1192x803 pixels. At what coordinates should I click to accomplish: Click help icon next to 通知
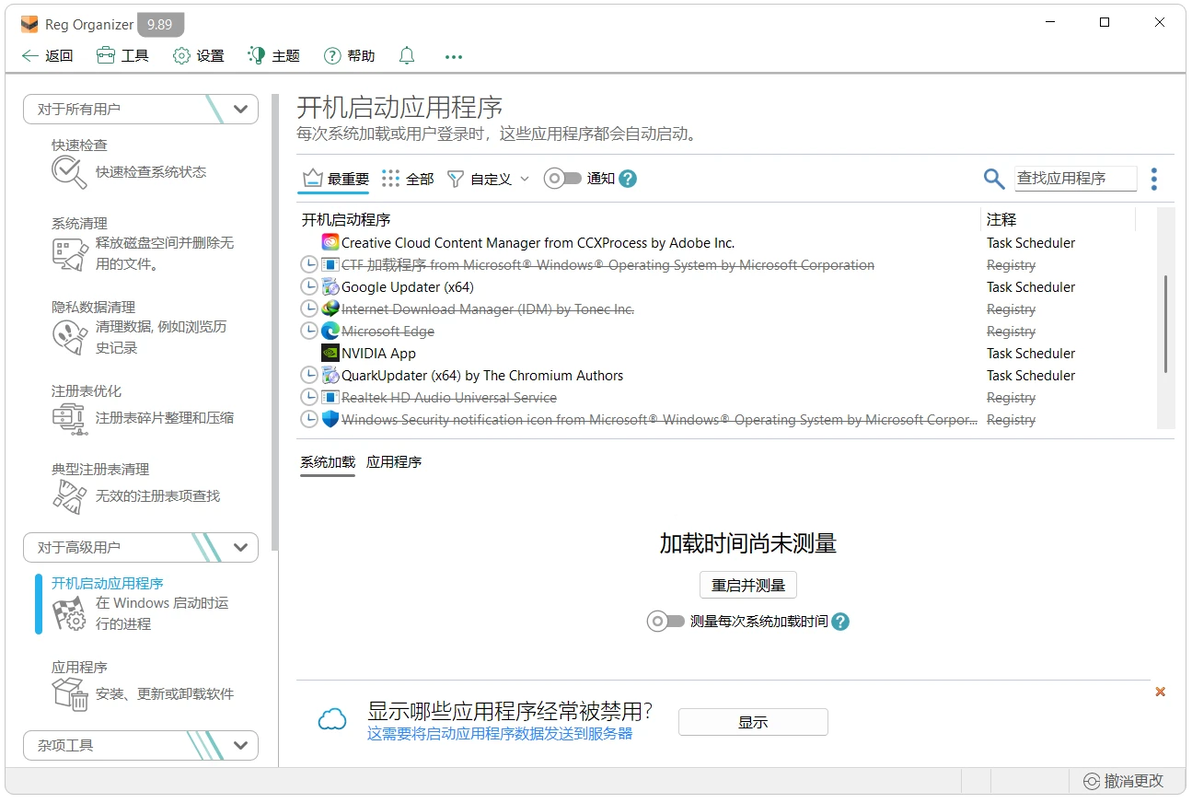(628, 179)
